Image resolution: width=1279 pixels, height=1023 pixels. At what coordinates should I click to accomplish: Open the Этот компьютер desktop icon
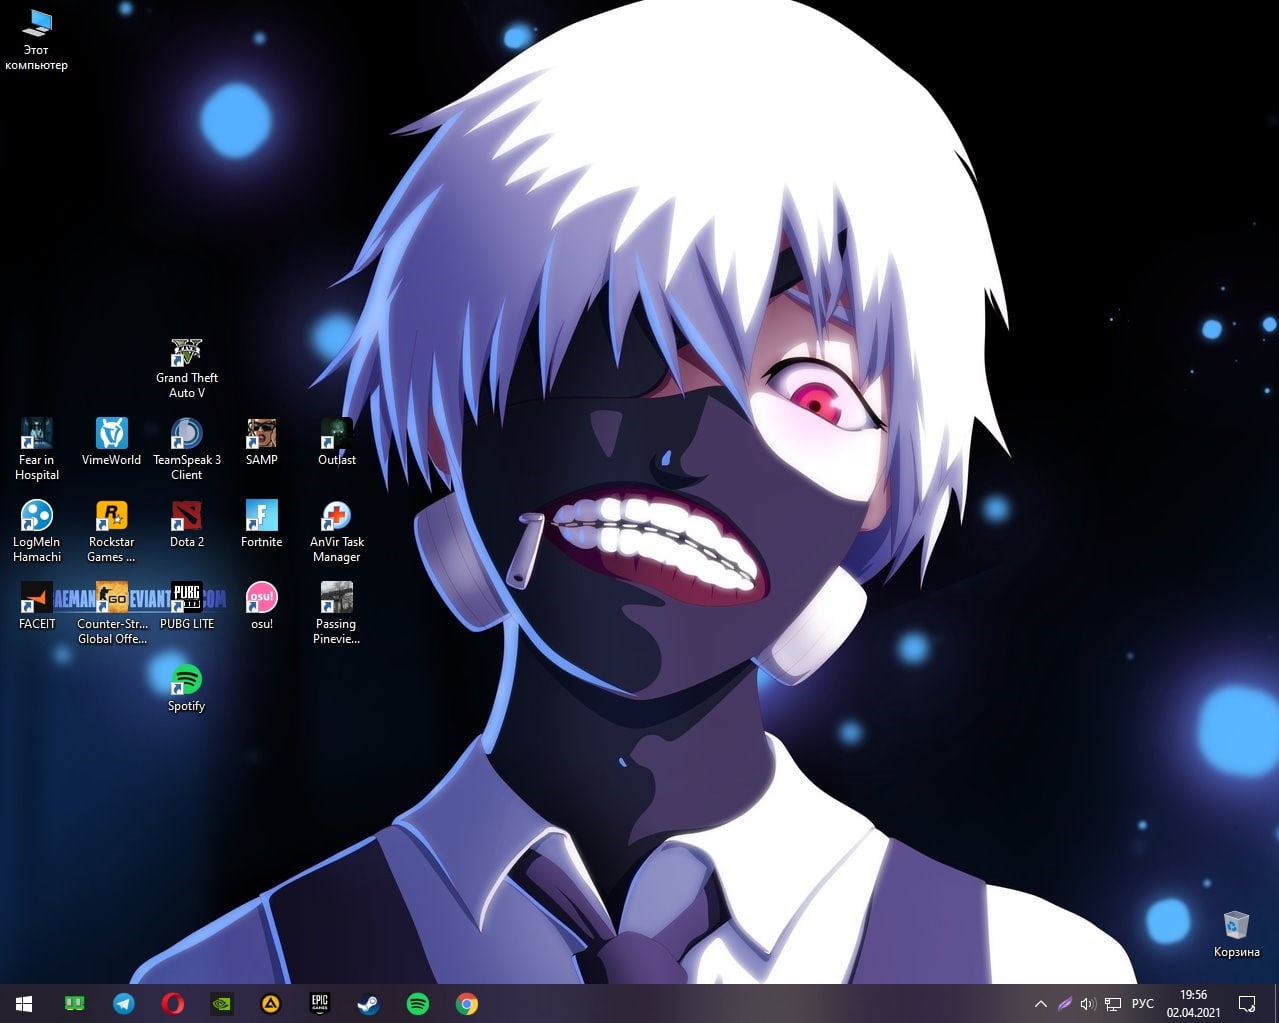click(x=37, y=40)
